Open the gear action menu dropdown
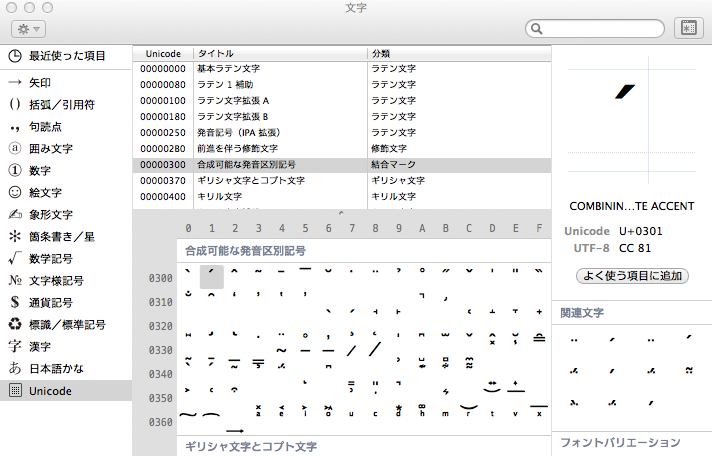Image resolution: width=712 pixels, height=456 pixels. pos(27,30)
